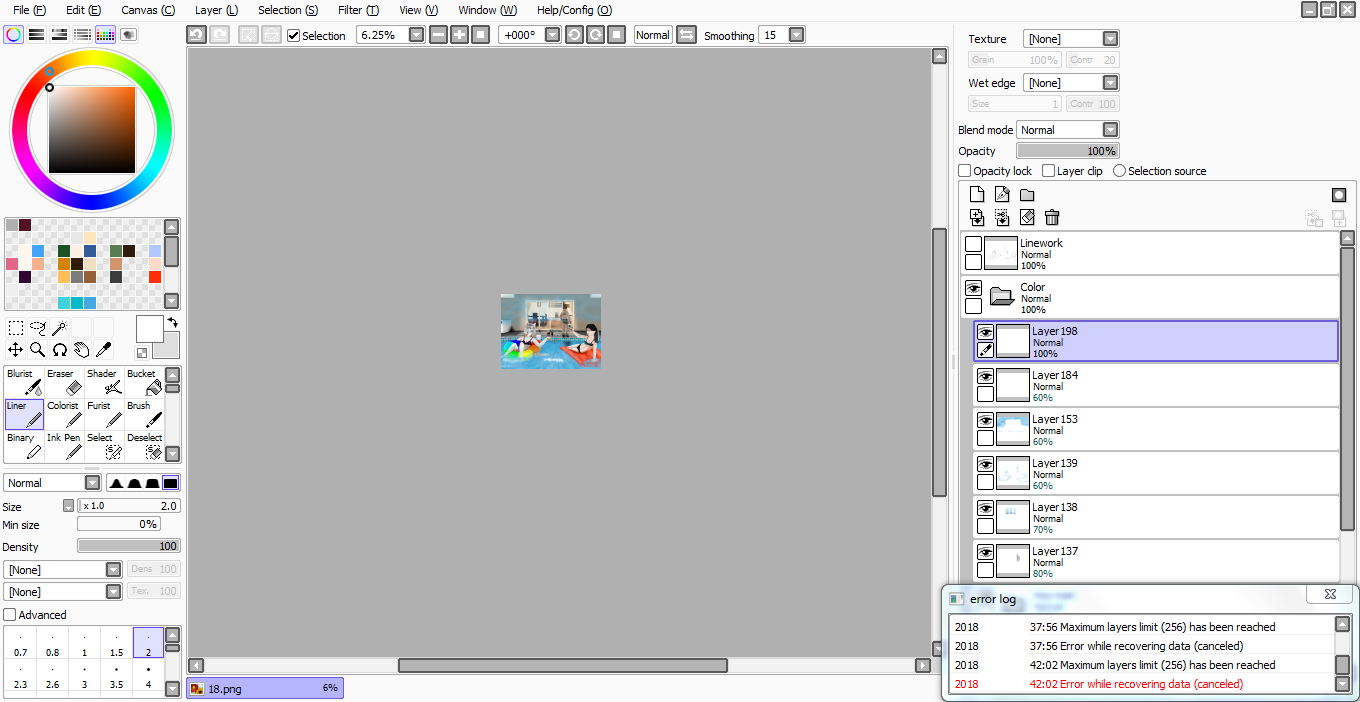This screenshot has height=702, width=1360.
Task: Zoom in the canvas view
Action: coord(459,35)
